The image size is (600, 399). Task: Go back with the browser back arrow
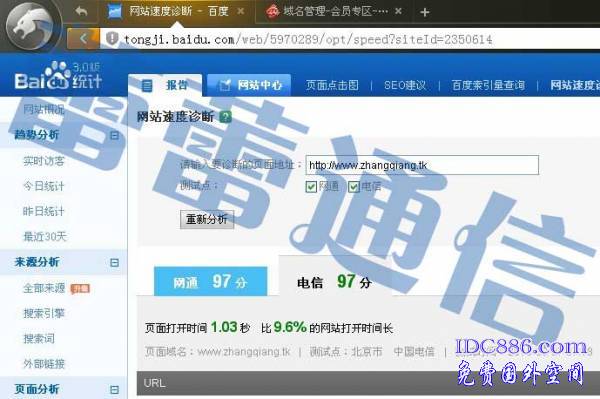tap(83, 38)
